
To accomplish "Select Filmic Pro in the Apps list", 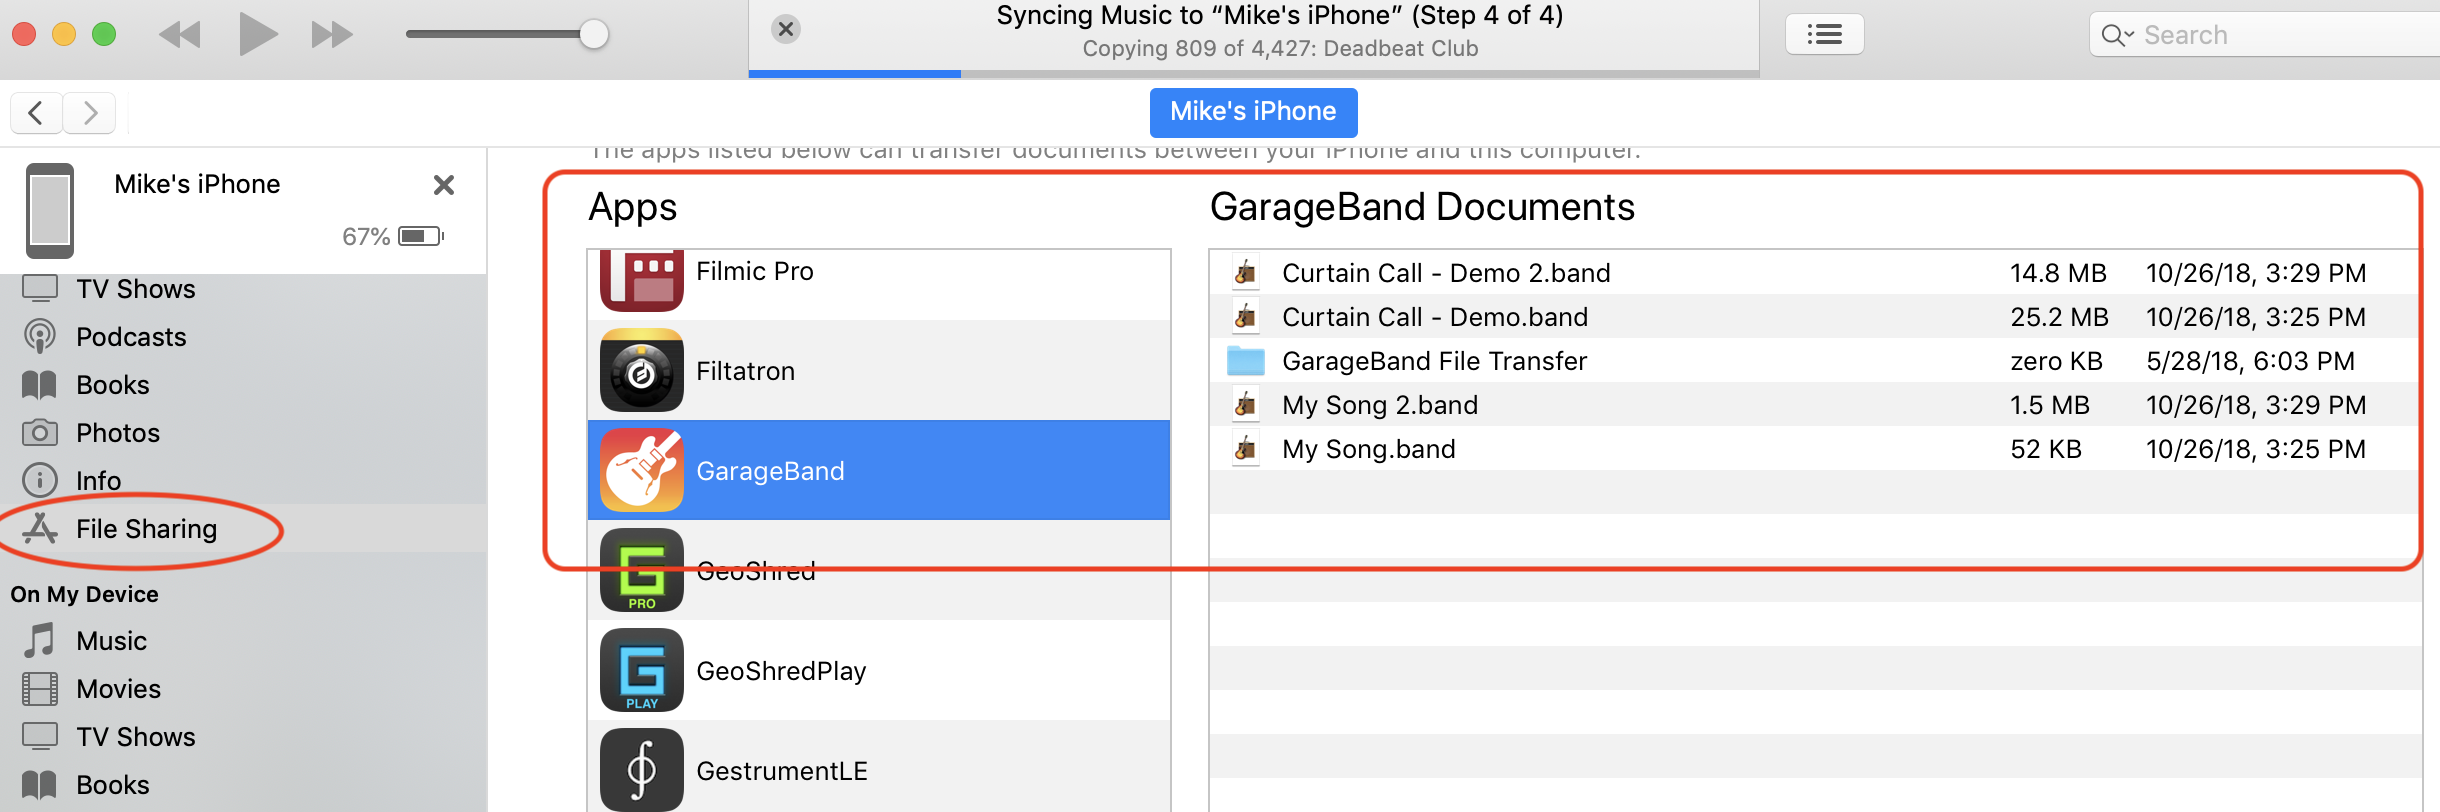I will (x=879, y=285).
